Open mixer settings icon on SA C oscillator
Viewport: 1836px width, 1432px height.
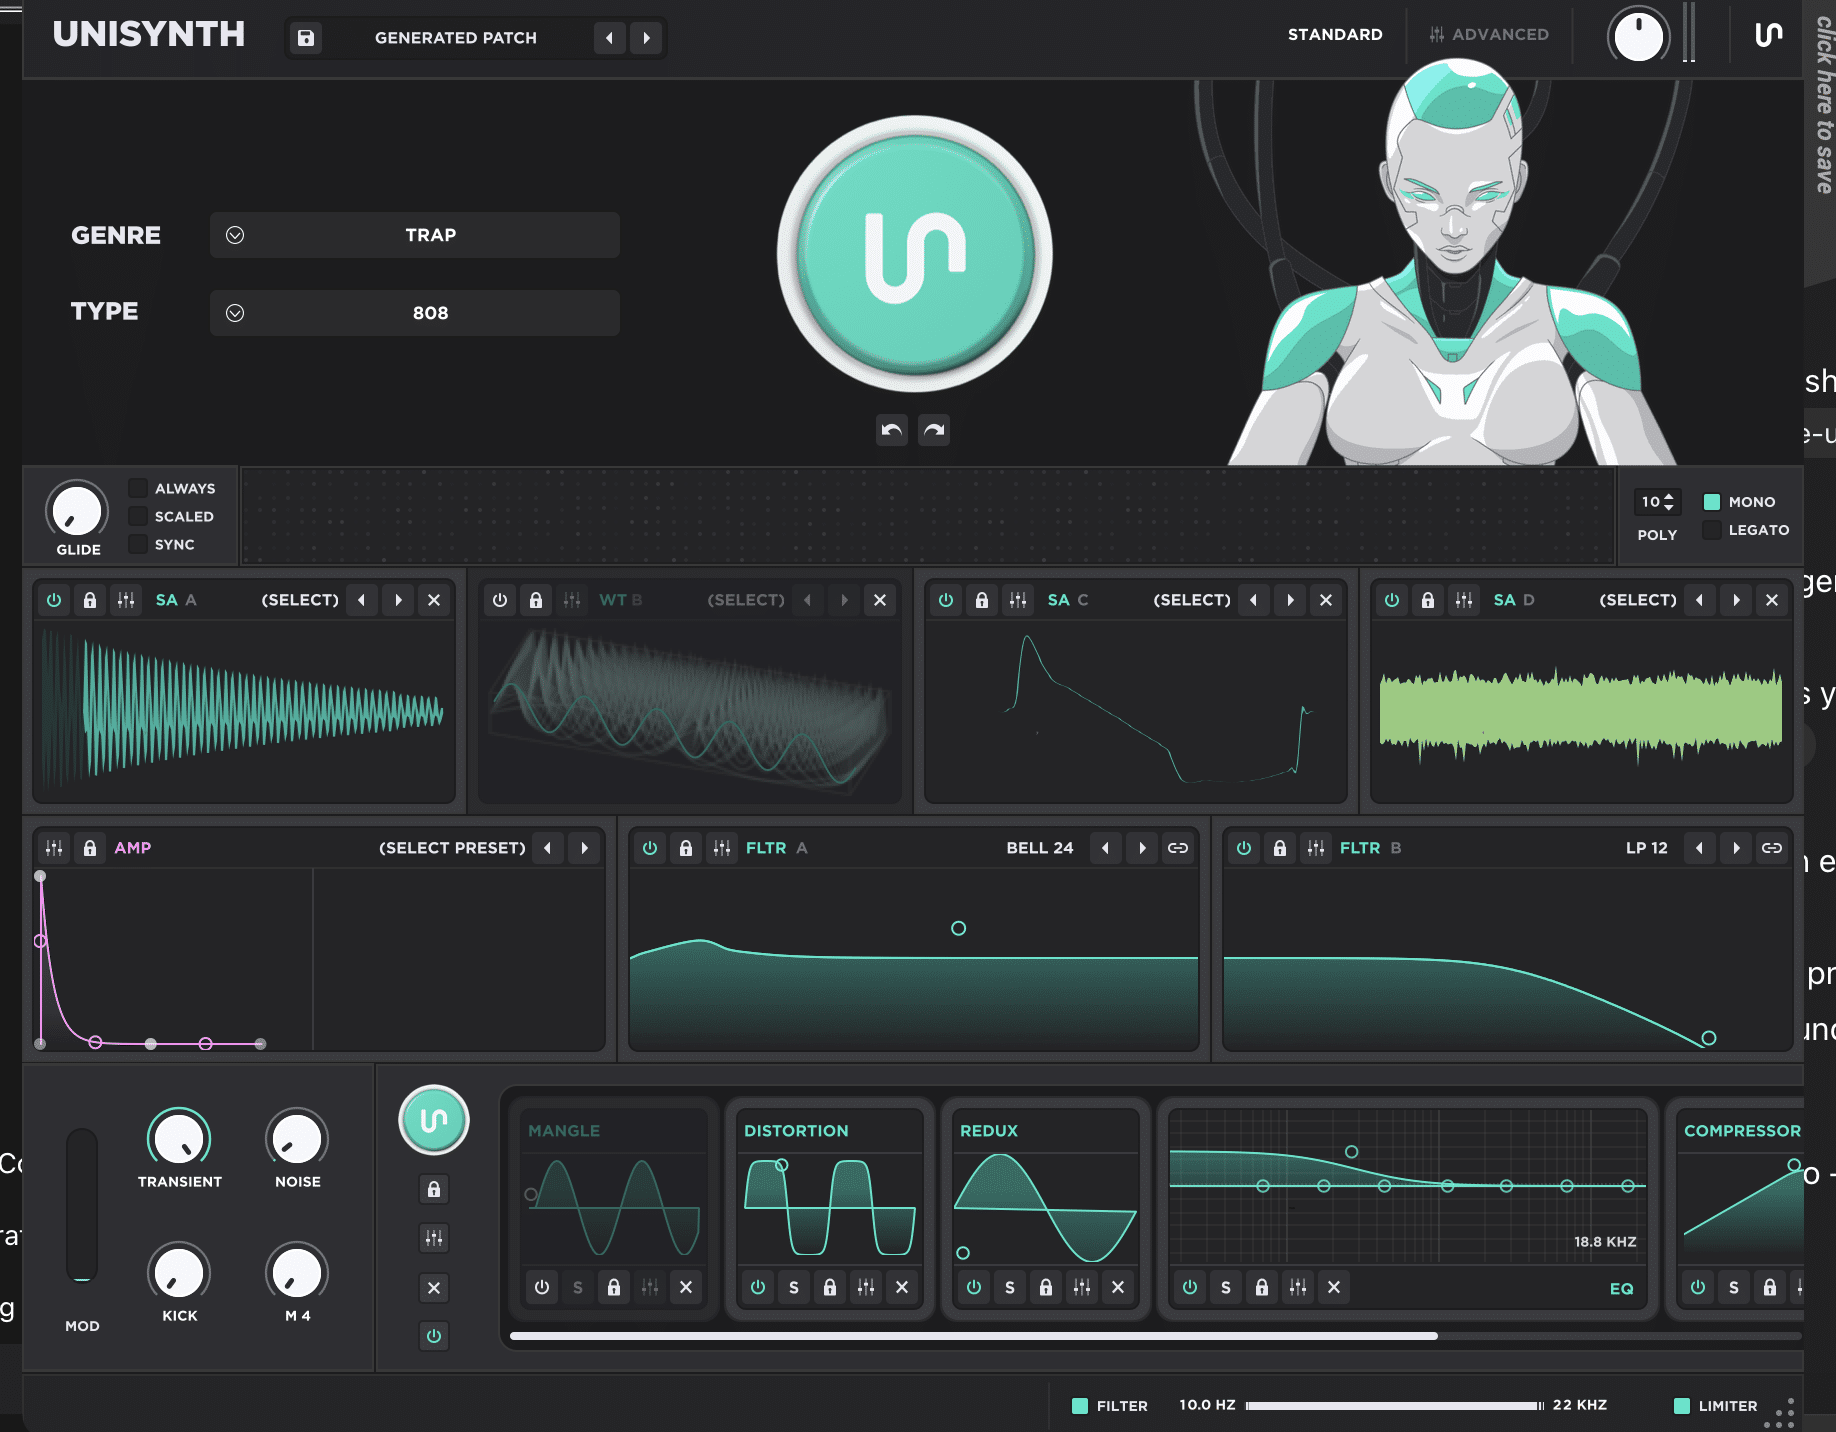[1018, 600]
